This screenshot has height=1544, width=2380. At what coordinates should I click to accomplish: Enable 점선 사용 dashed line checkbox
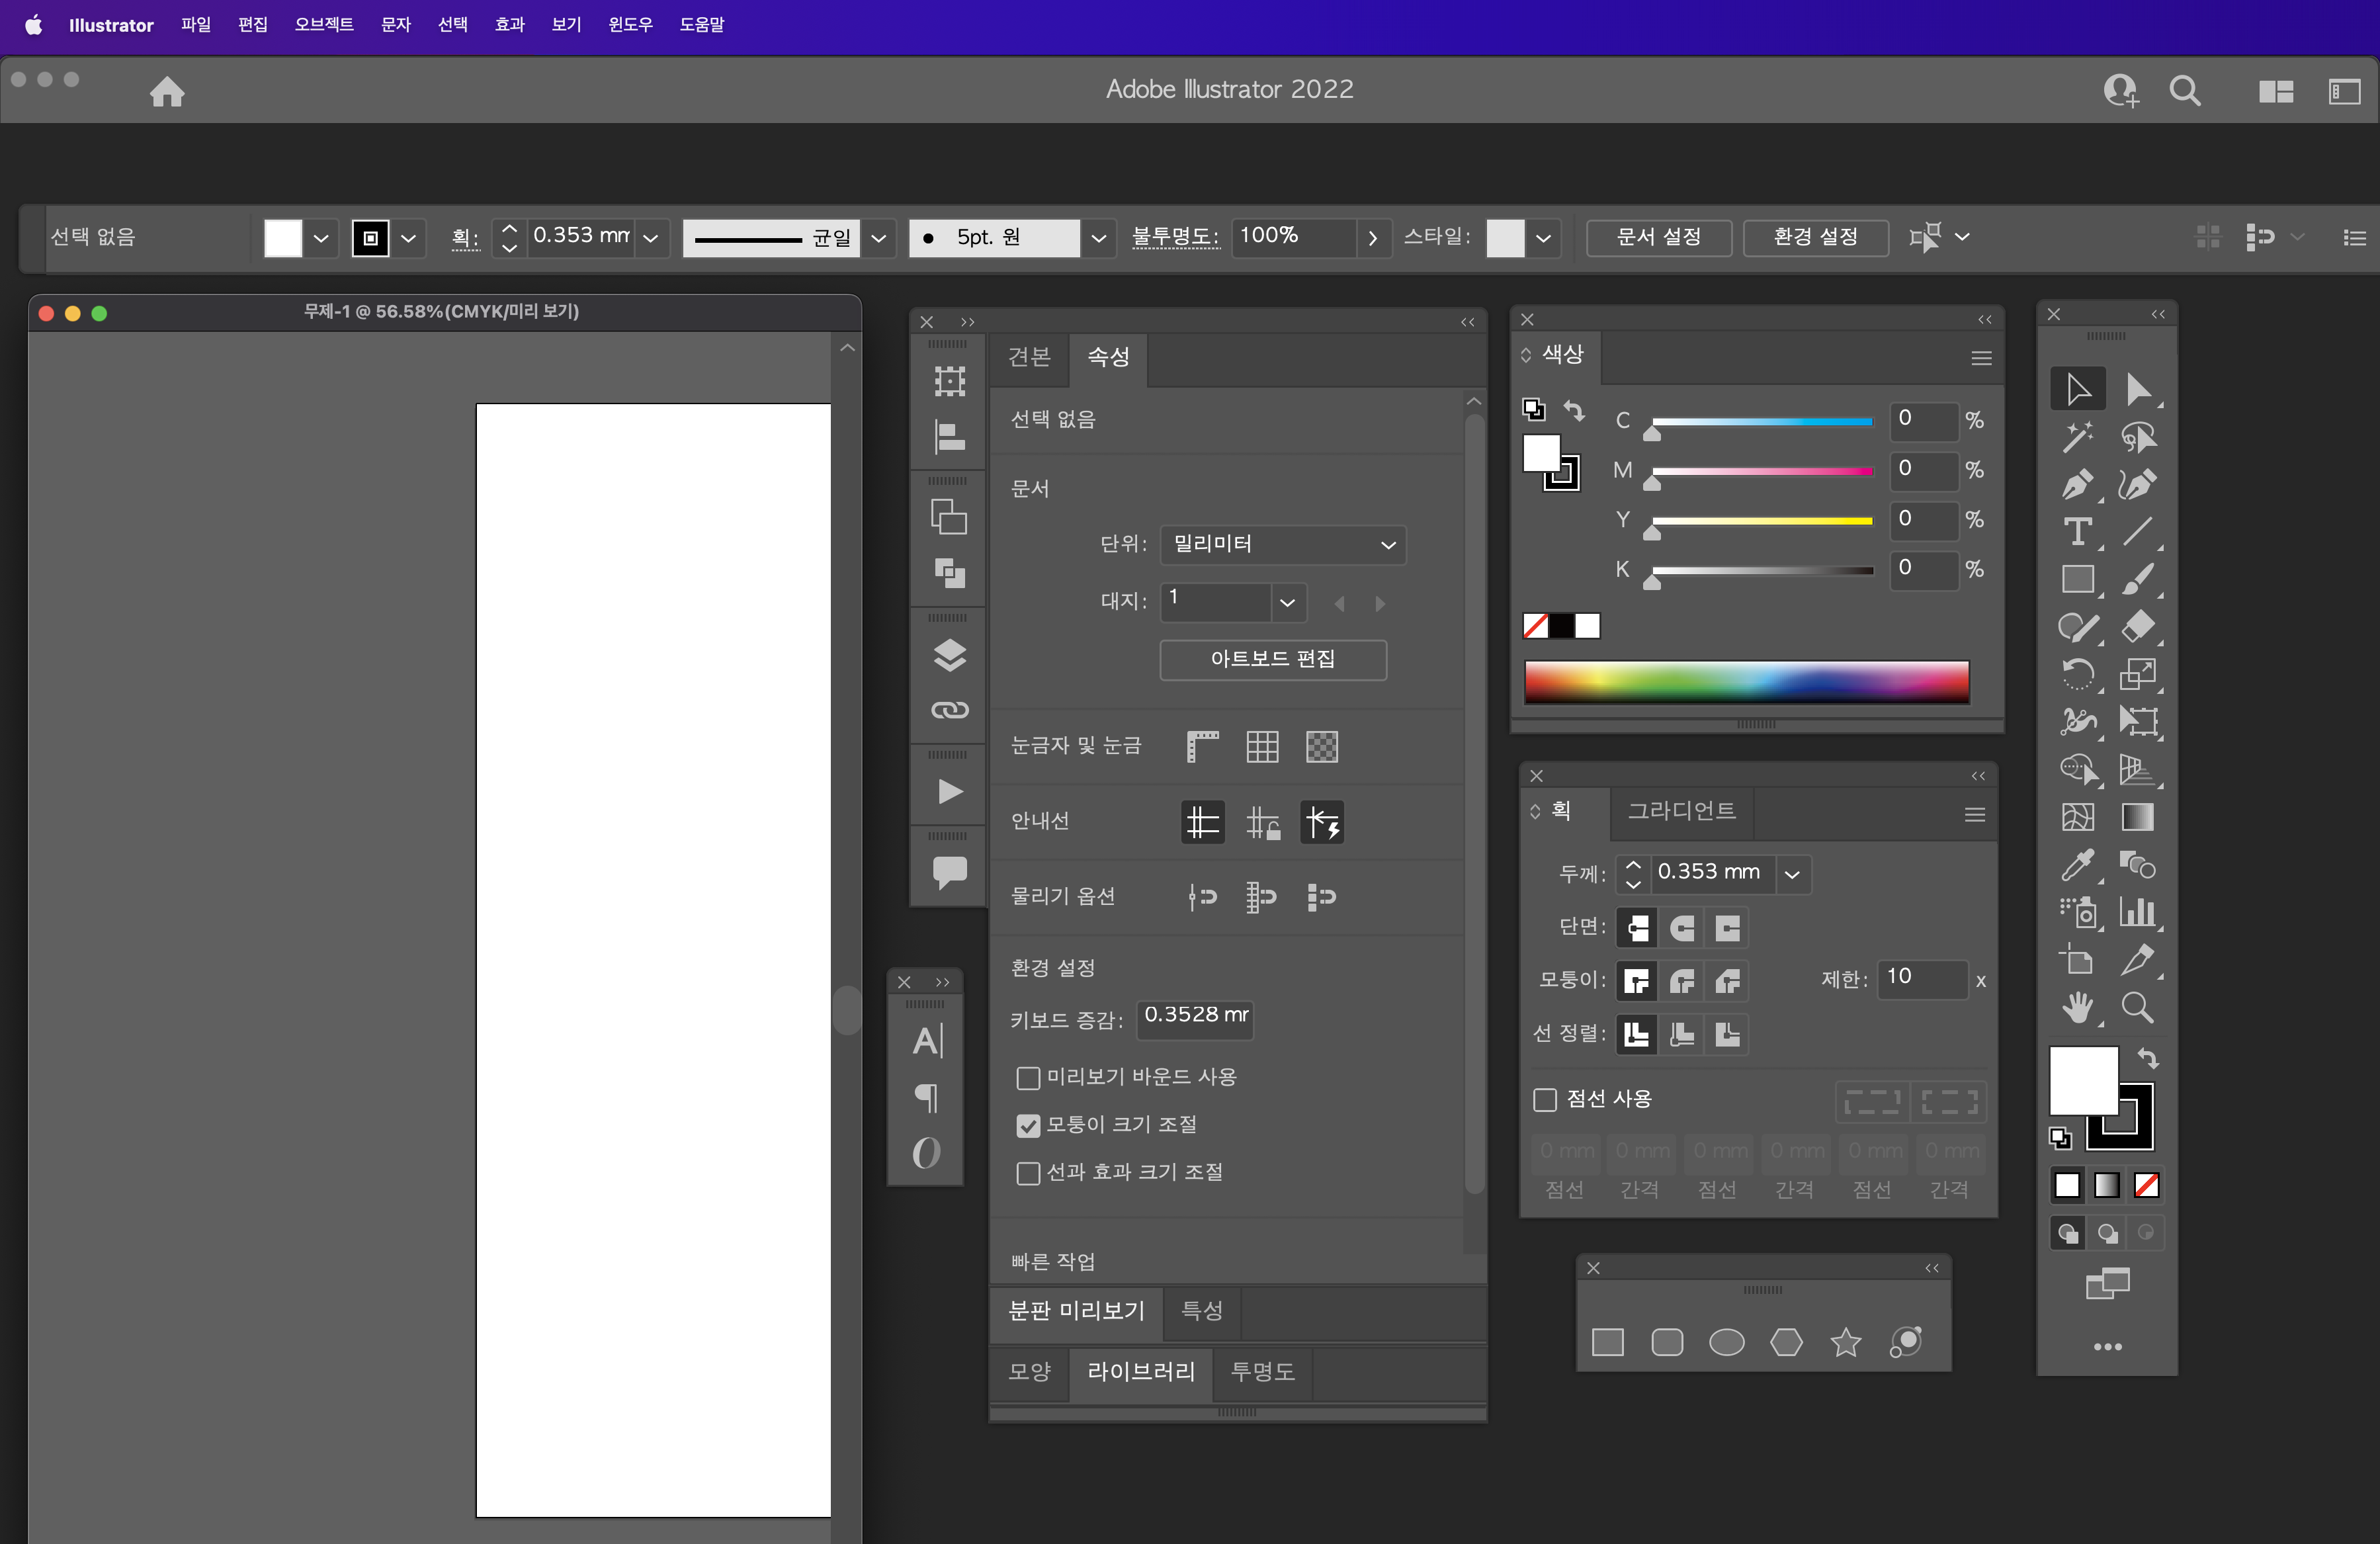pos(1544,1100)
